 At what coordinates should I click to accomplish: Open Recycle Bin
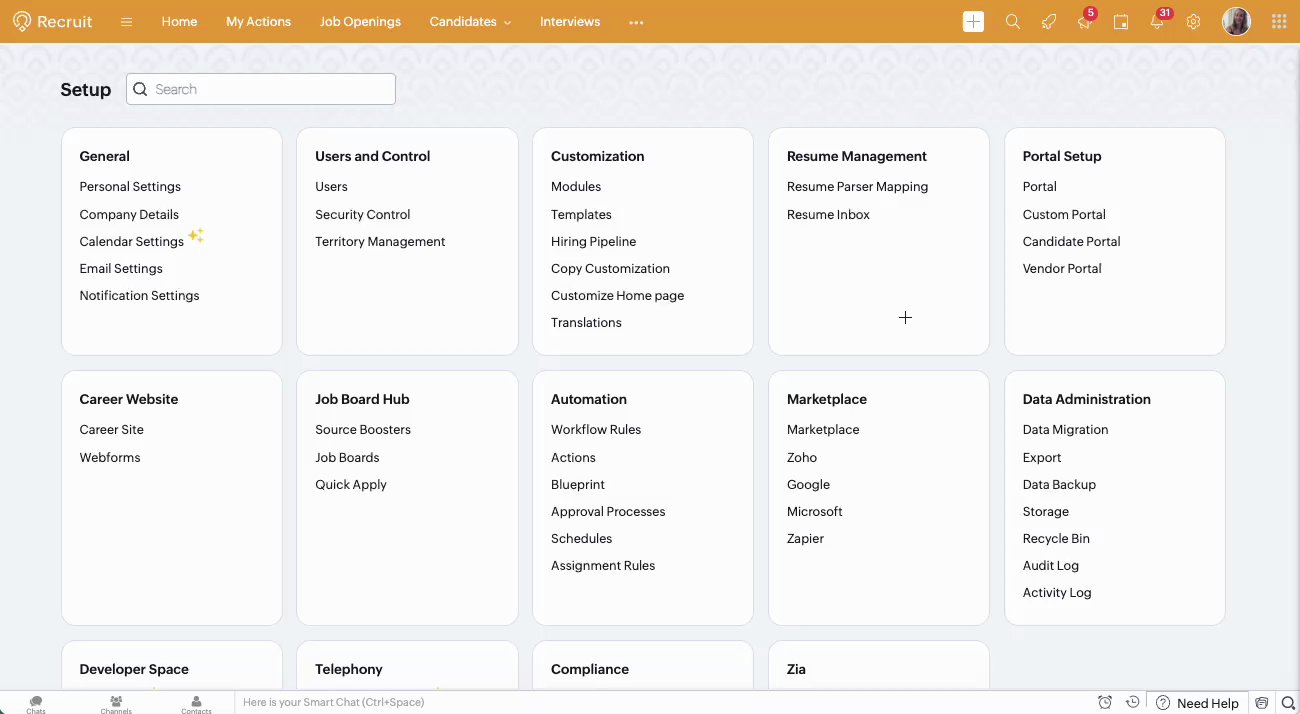pos(1056,539)
